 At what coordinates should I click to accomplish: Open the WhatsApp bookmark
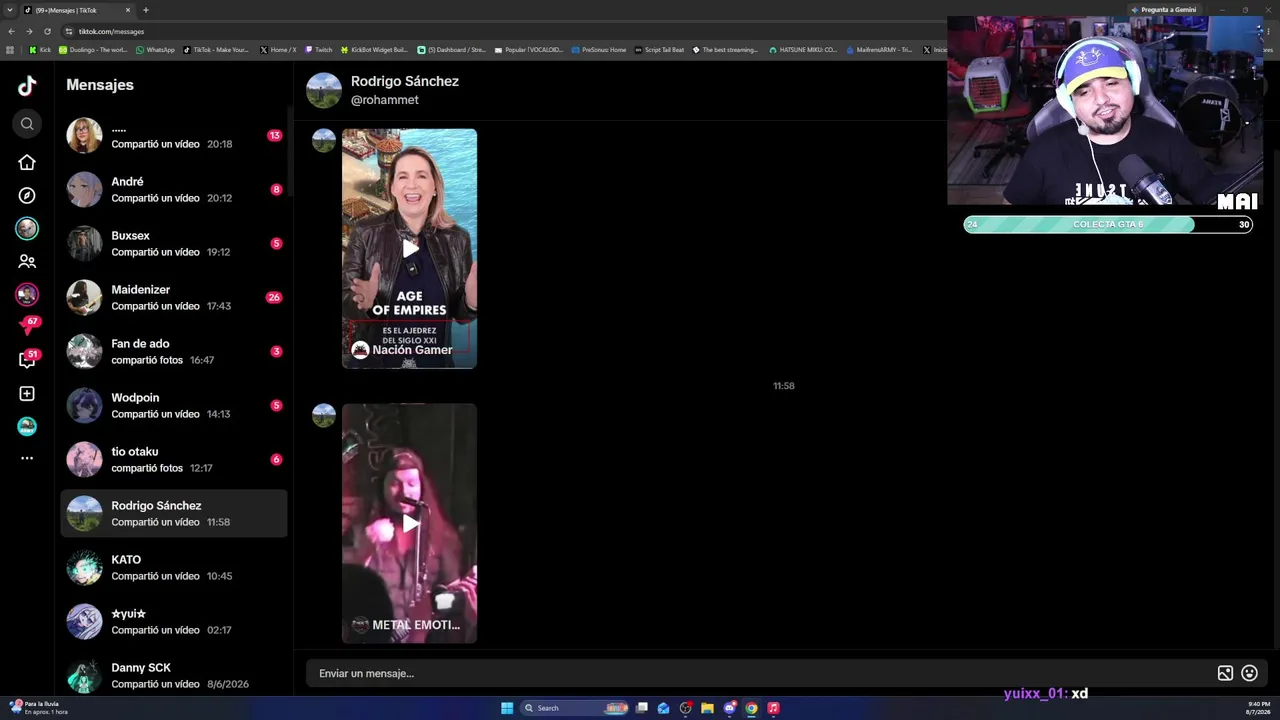(155, 49)
